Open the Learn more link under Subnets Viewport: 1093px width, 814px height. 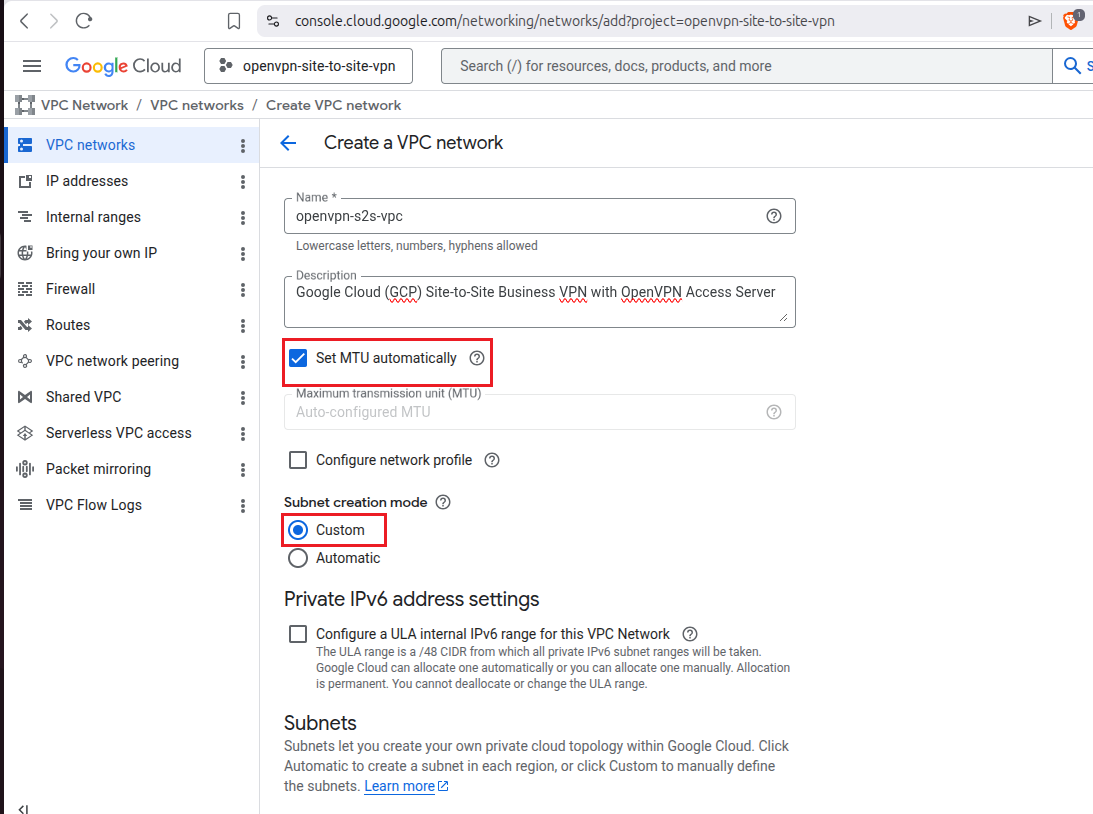coord(406,786)
